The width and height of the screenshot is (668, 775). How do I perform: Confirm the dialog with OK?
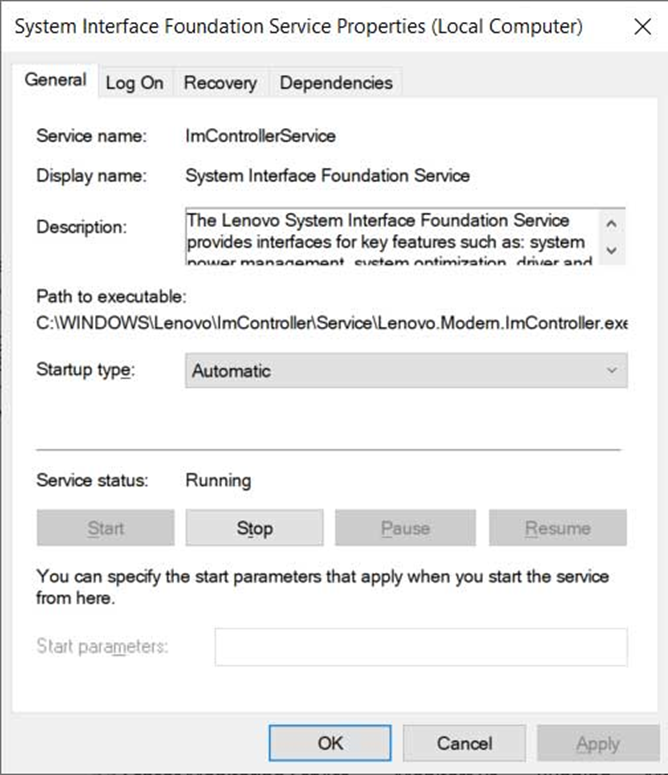(330, 743)
